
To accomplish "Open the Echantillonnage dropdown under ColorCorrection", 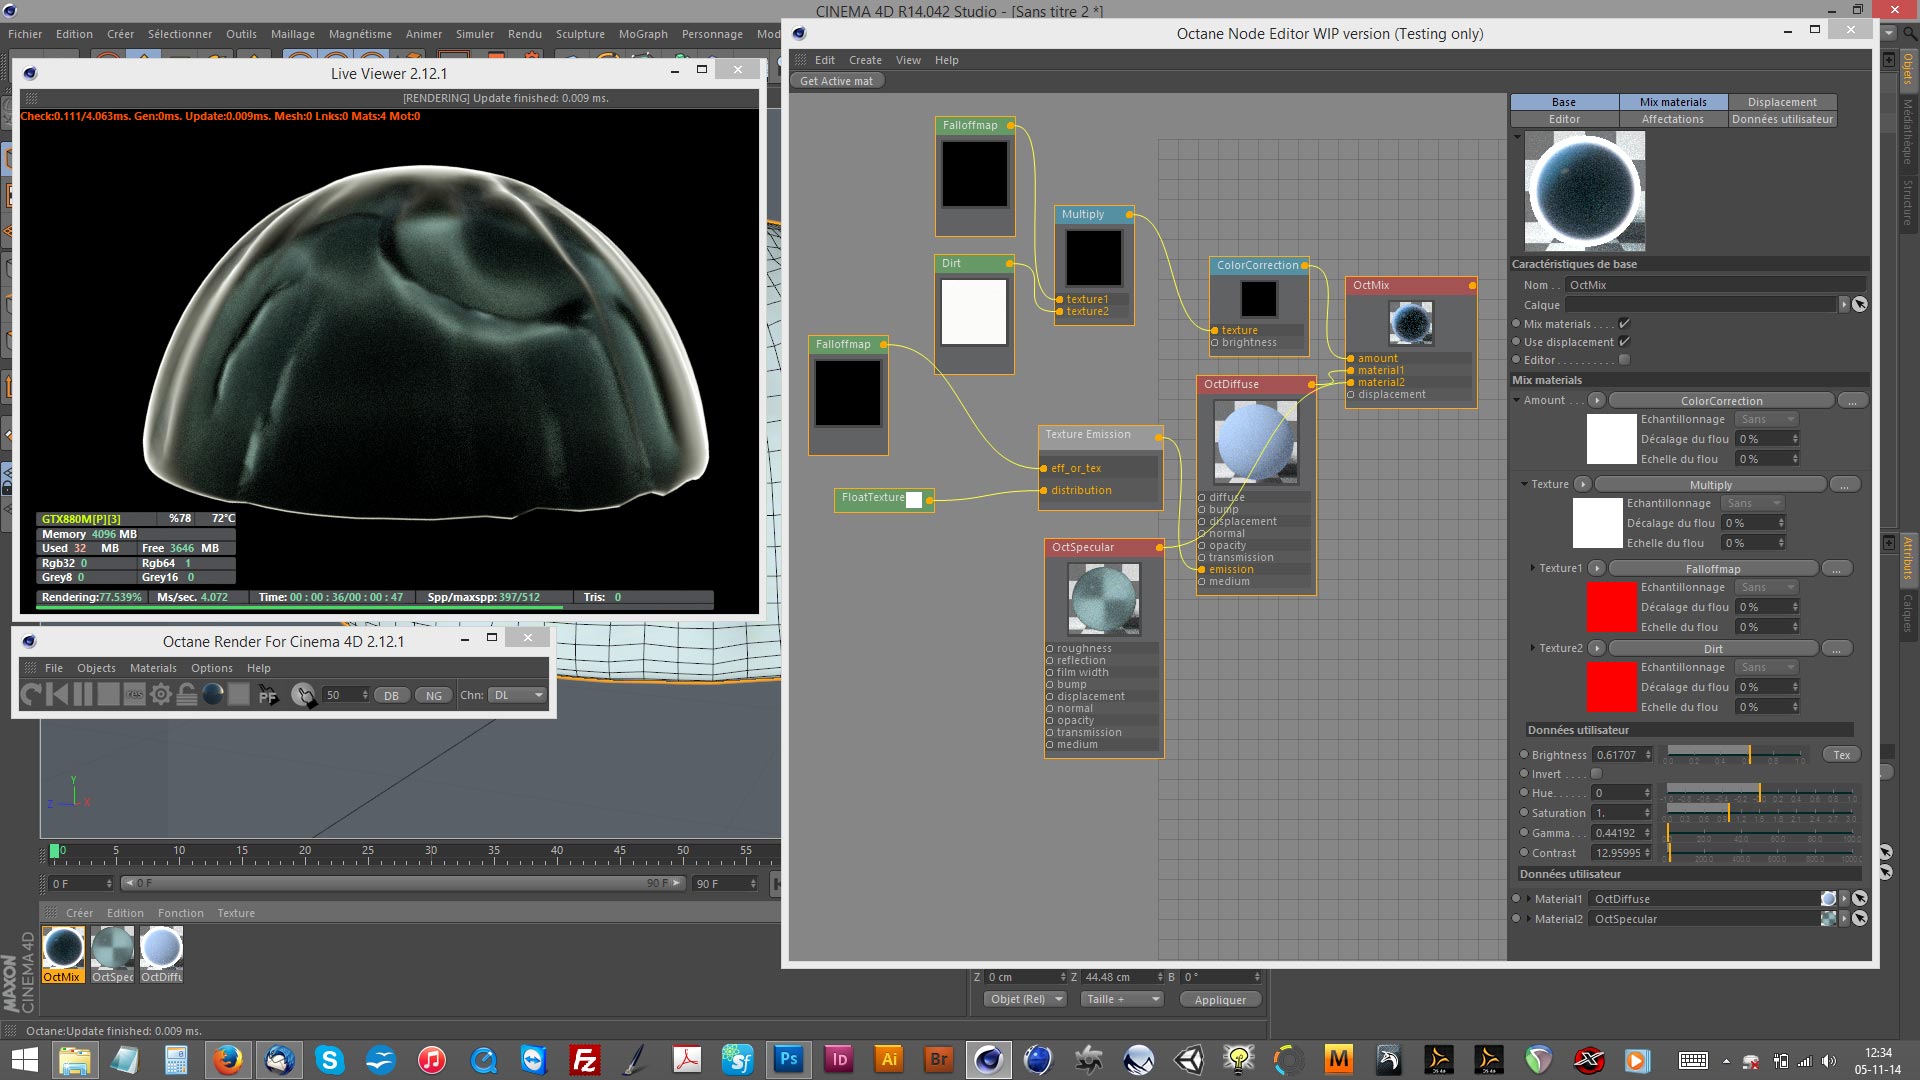I will [1765, 419].
